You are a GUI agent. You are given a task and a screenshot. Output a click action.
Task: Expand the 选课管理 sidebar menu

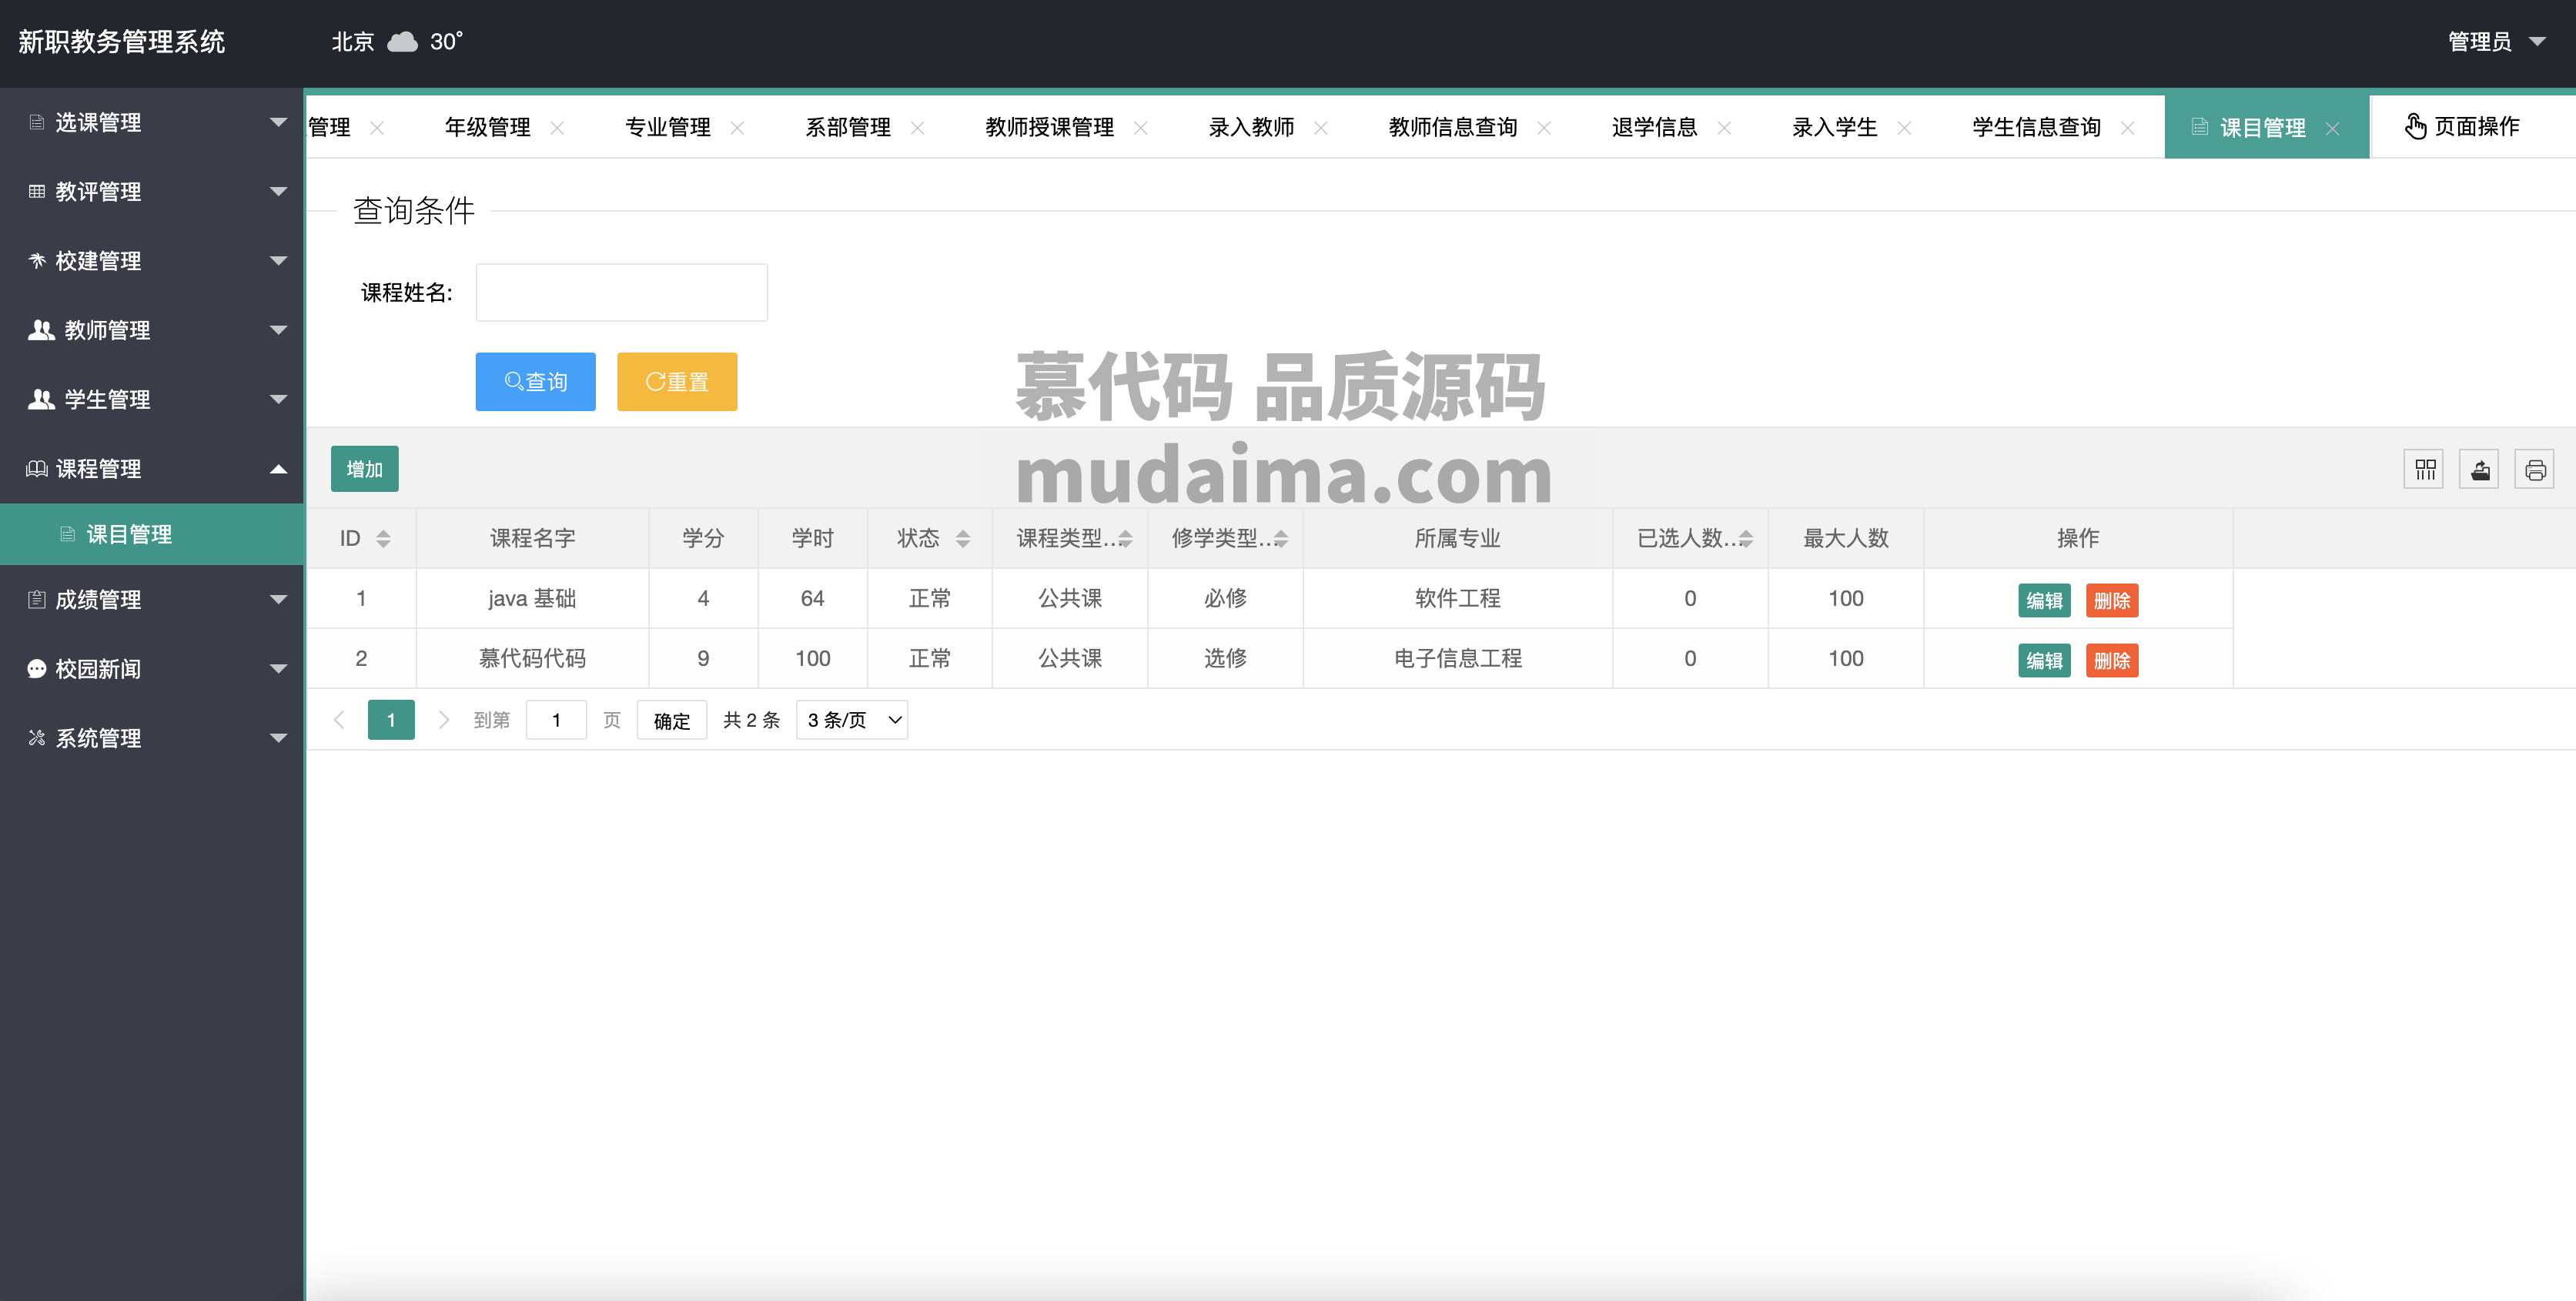point(152,123)
